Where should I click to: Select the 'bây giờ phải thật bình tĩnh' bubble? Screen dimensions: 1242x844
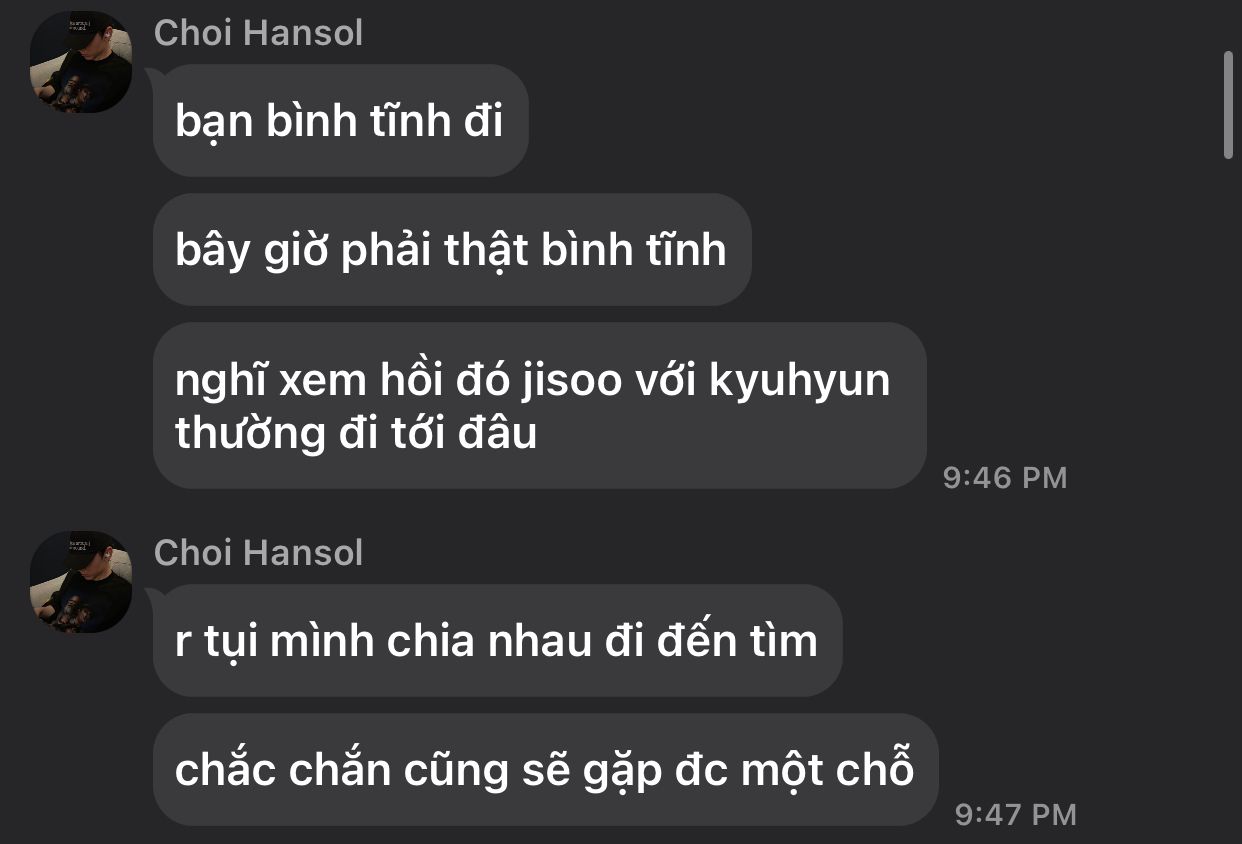452,249
